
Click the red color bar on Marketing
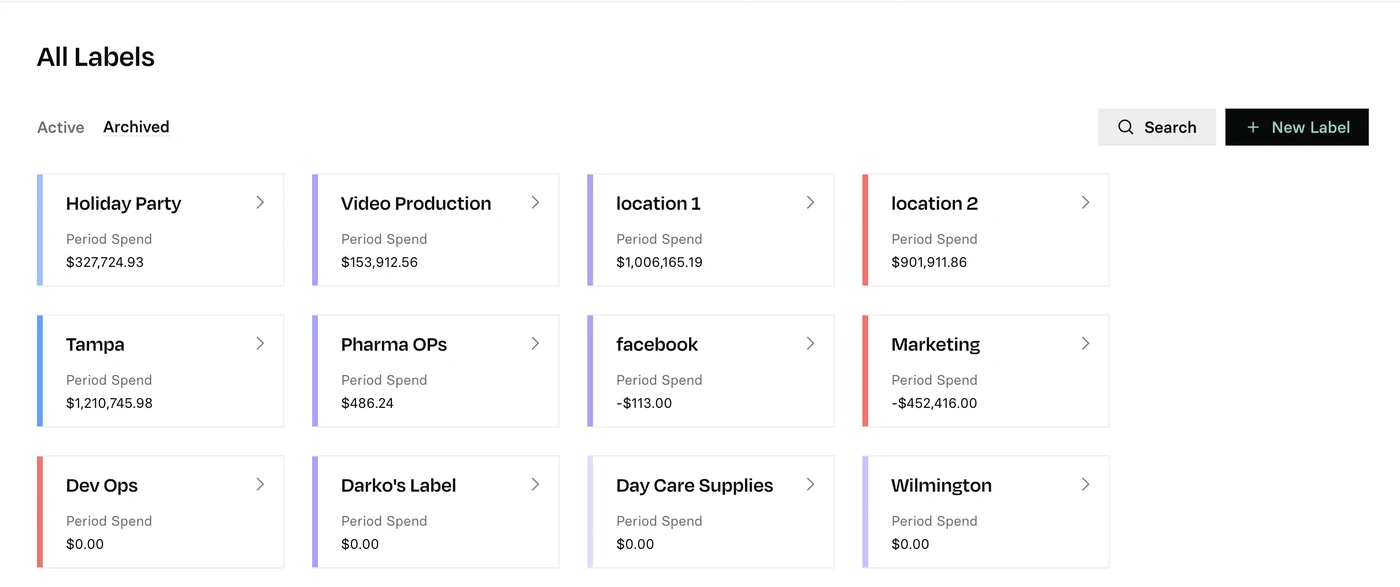865,371
